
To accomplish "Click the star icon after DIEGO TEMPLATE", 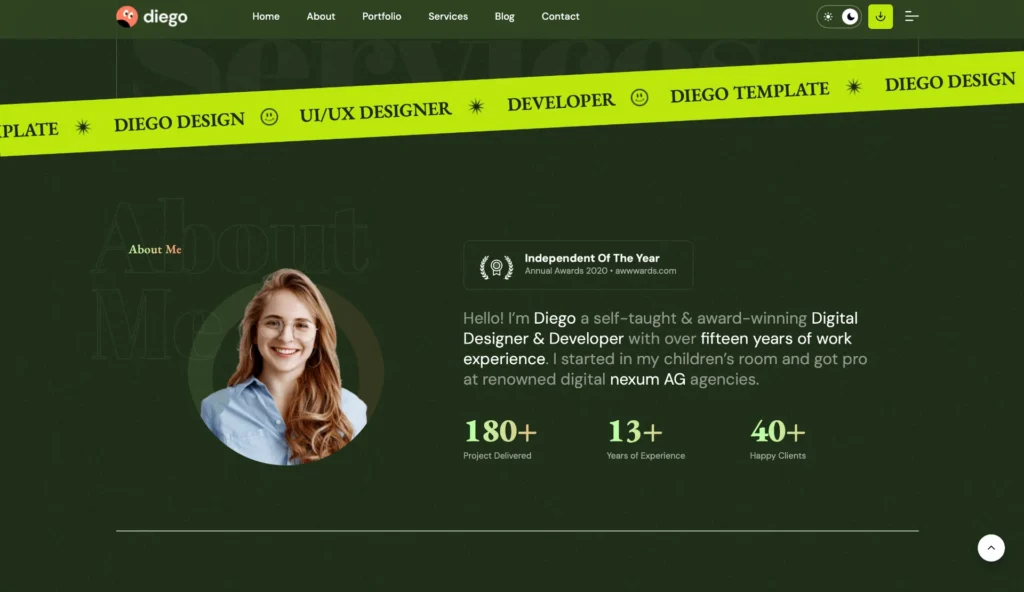I will pyautogui.click(x=854, y=87).
